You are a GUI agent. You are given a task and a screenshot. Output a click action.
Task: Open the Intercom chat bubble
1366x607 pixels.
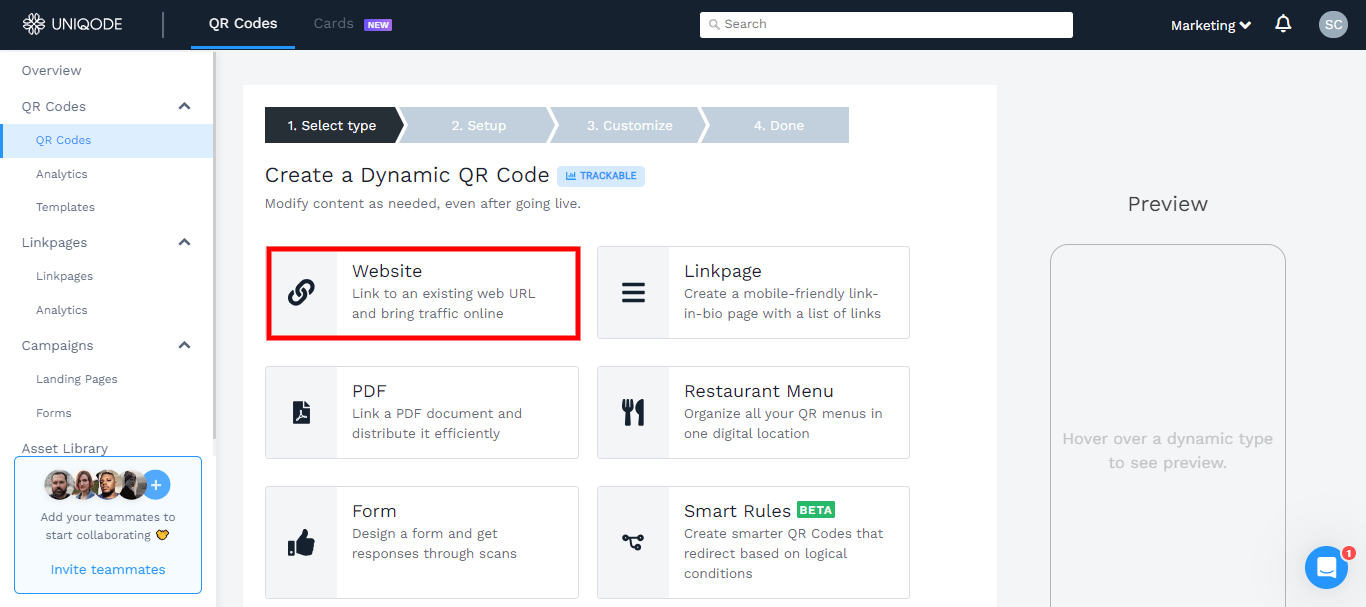tap(1326, 567)
